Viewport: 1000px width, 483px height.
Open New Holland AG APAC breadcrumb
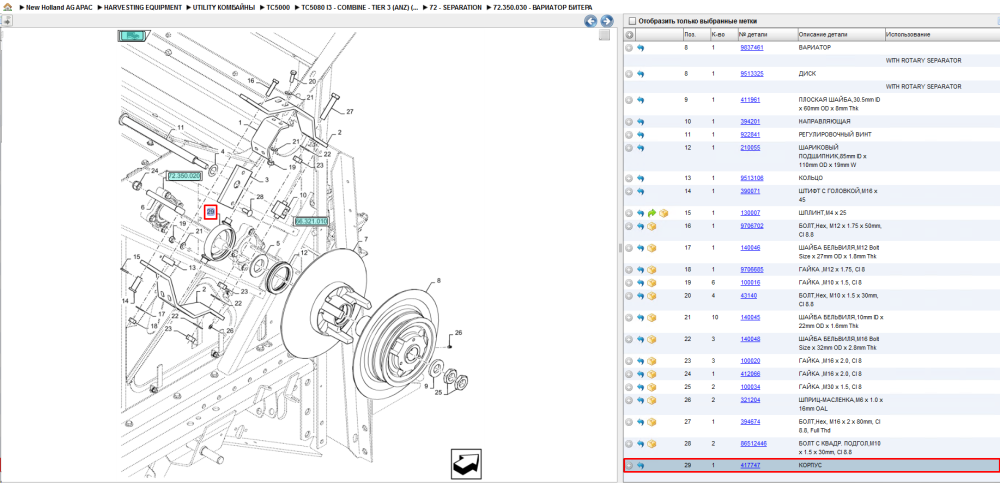pyautogui.click(x=59, y=7)
